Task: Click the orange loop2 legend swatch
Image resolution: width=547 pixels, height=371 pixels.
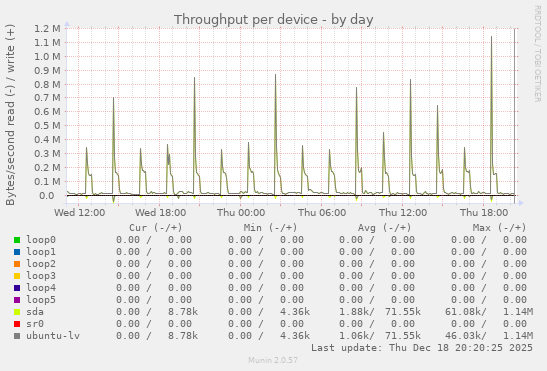Action: click(17, 264)
